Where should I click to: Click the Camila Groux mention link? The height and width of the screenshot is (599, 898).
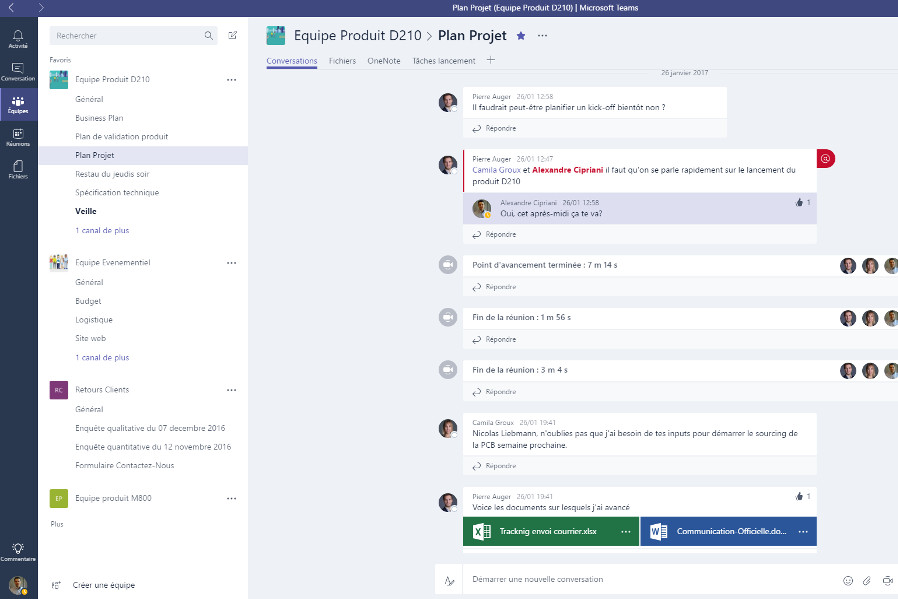click(x=496, y=170)
